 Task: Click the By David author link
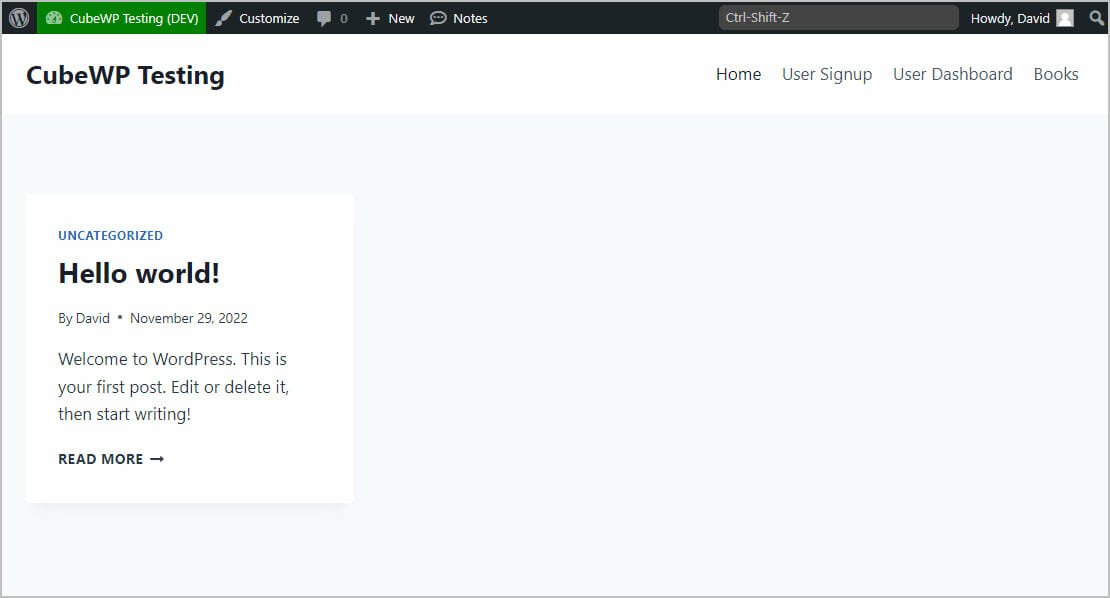(x=84, y=318)
